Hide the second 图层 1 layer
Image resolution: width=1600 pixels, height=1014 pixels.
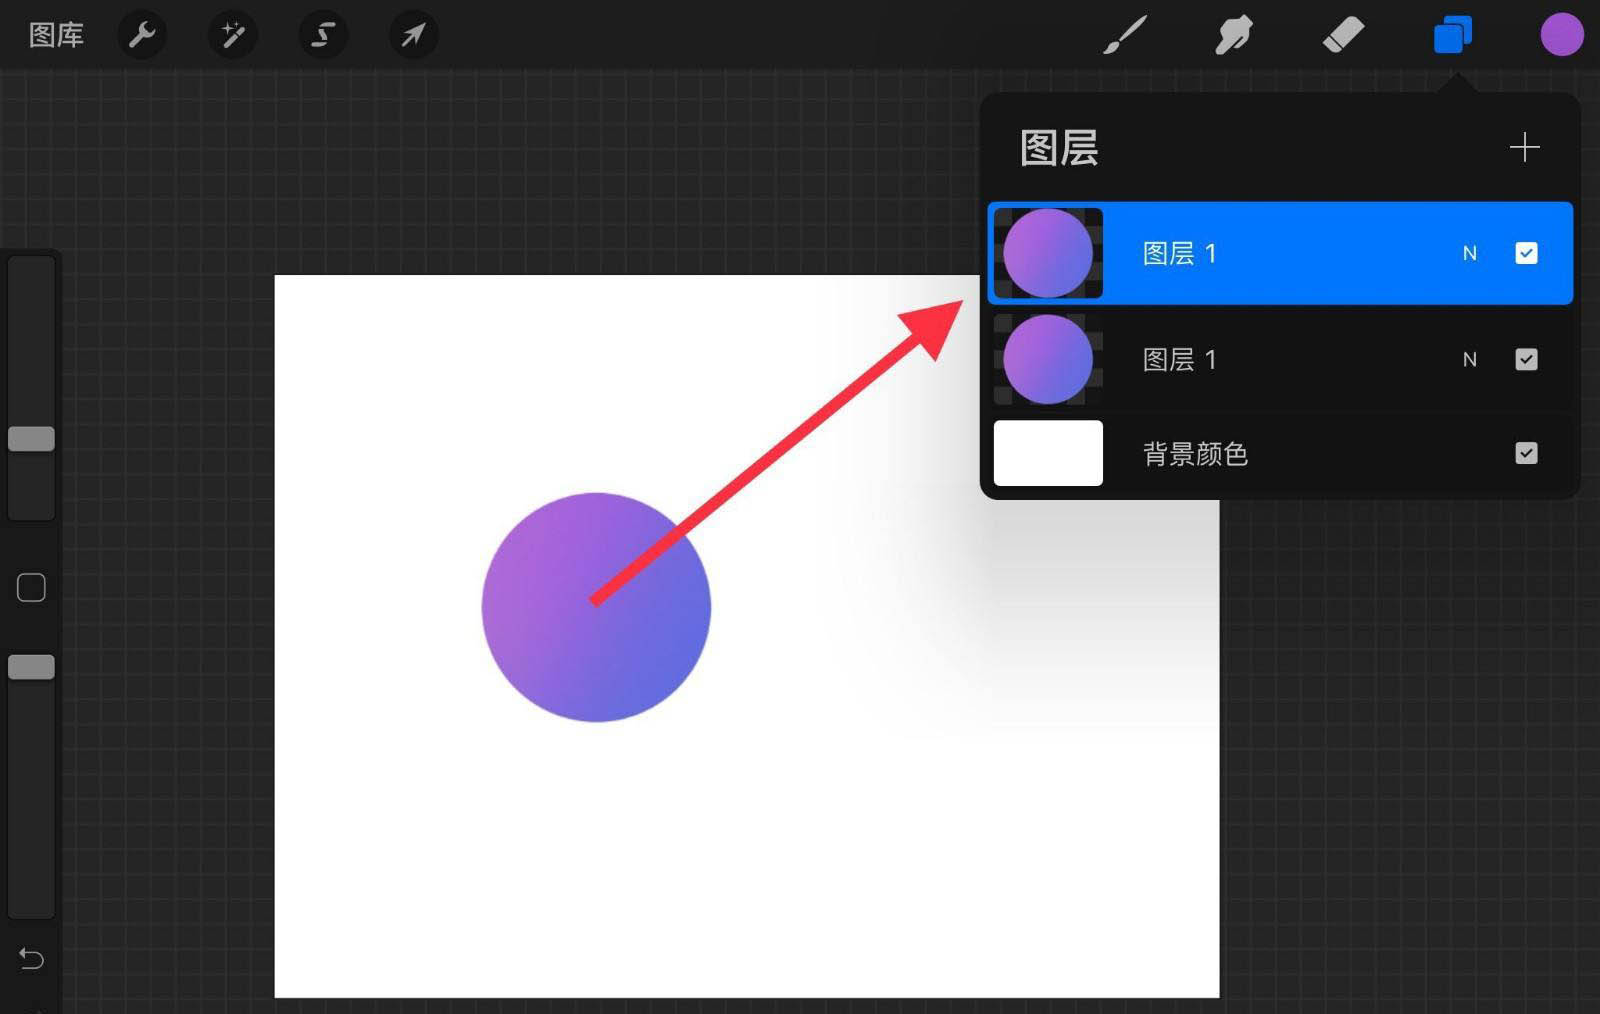click(1526, 359)
